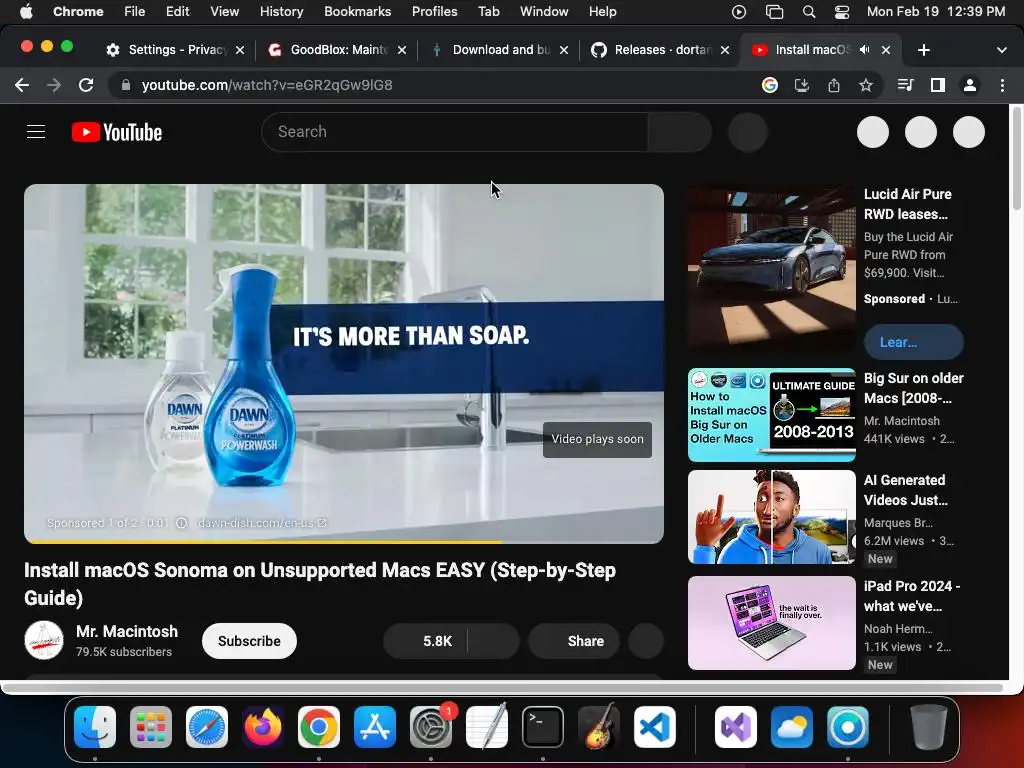
Task: Click the Google icon in address bar
Action: click(770, 85)
